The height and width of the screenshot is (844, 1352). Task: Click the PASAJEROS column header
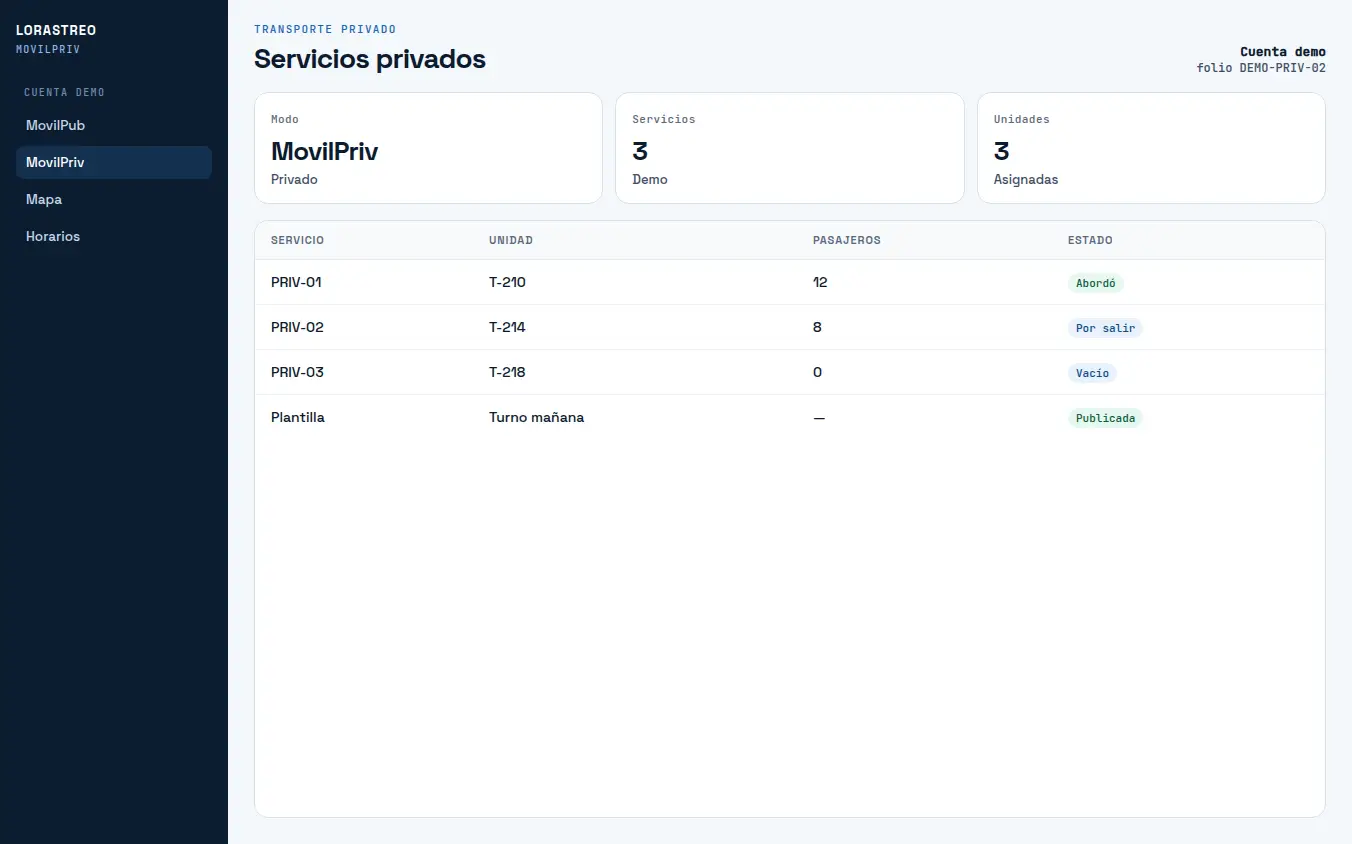tap(847, 240)
